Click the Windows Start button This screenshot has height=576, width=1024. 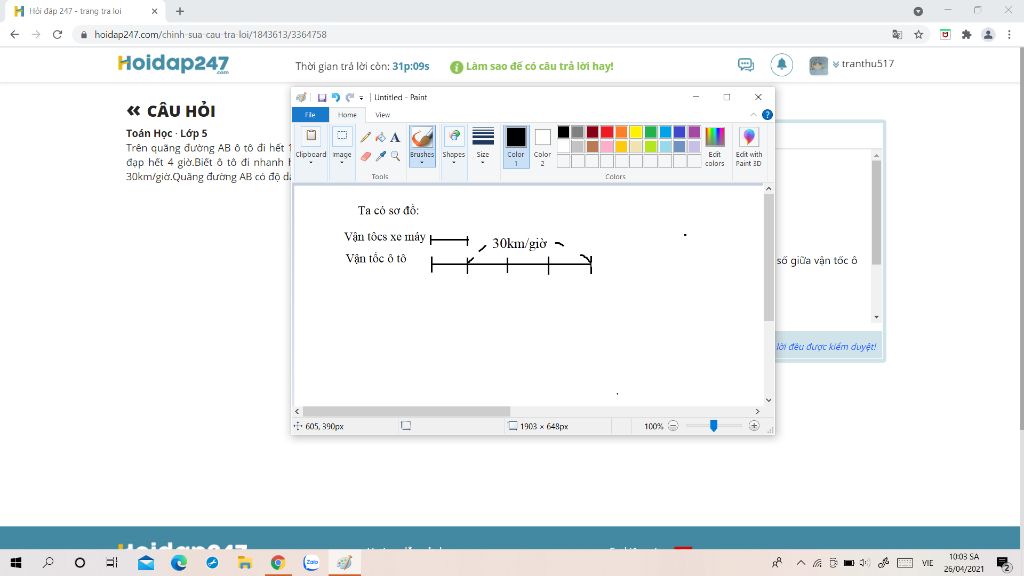pos(16,562)
